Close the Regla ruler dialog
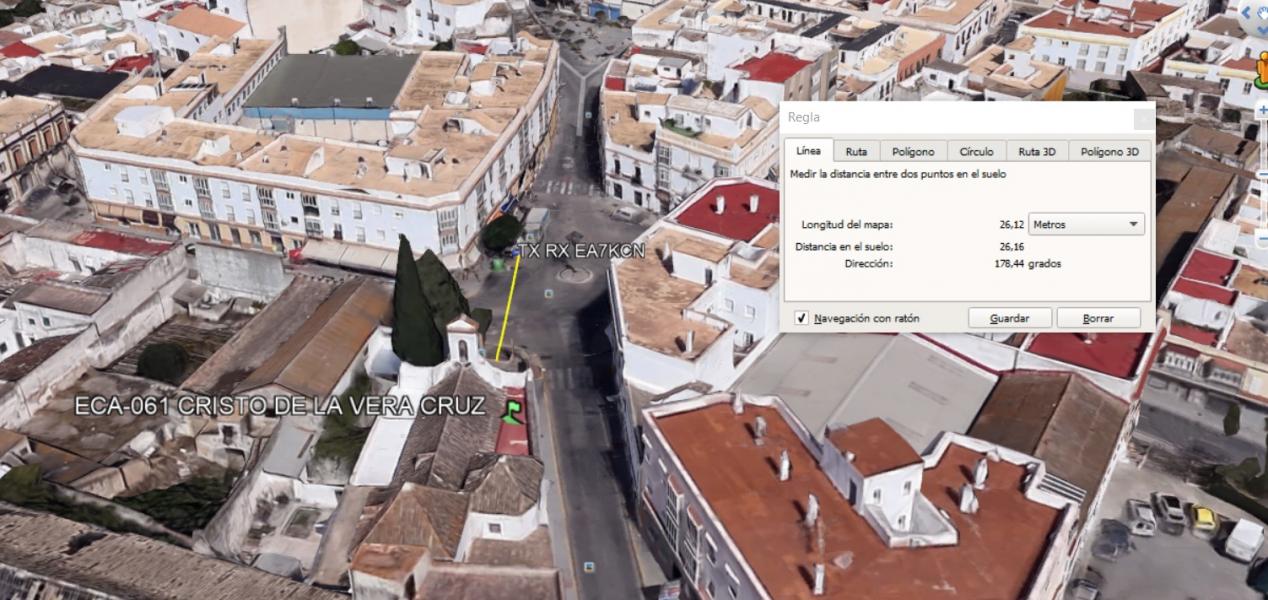 click(x=1143, y=119)
